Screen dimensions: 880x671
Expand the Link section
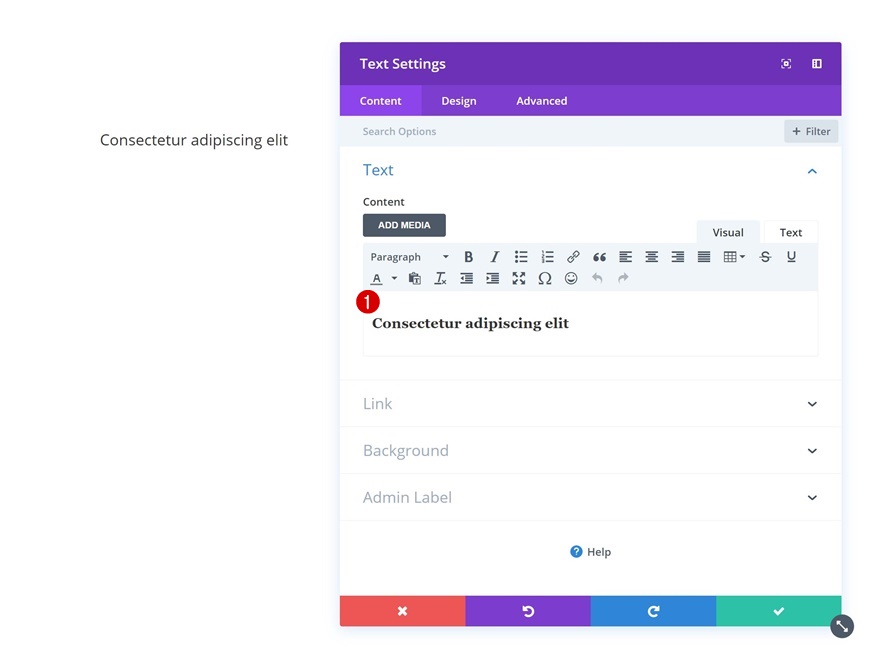[x=590, y=404]
